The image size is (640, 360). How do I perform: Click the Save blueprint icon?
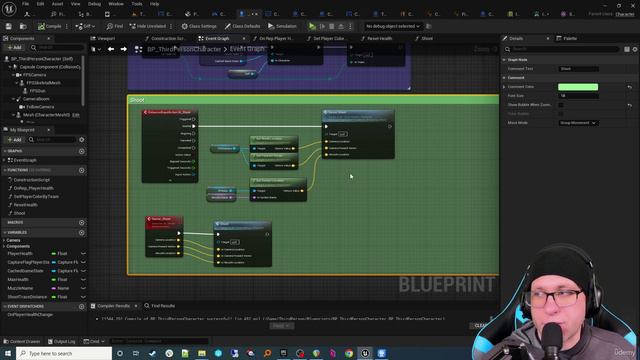point(9,26)
